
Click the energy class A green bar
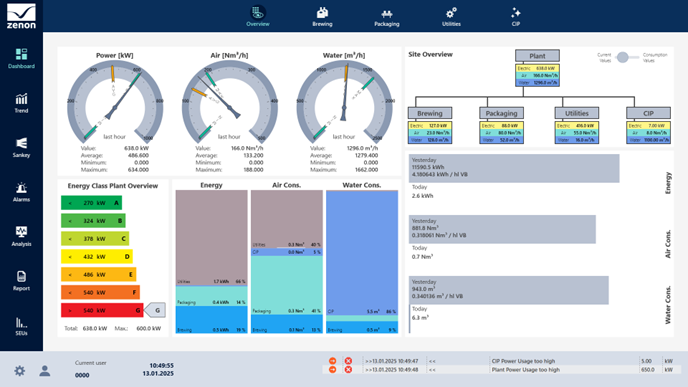[x=91, y=203]
